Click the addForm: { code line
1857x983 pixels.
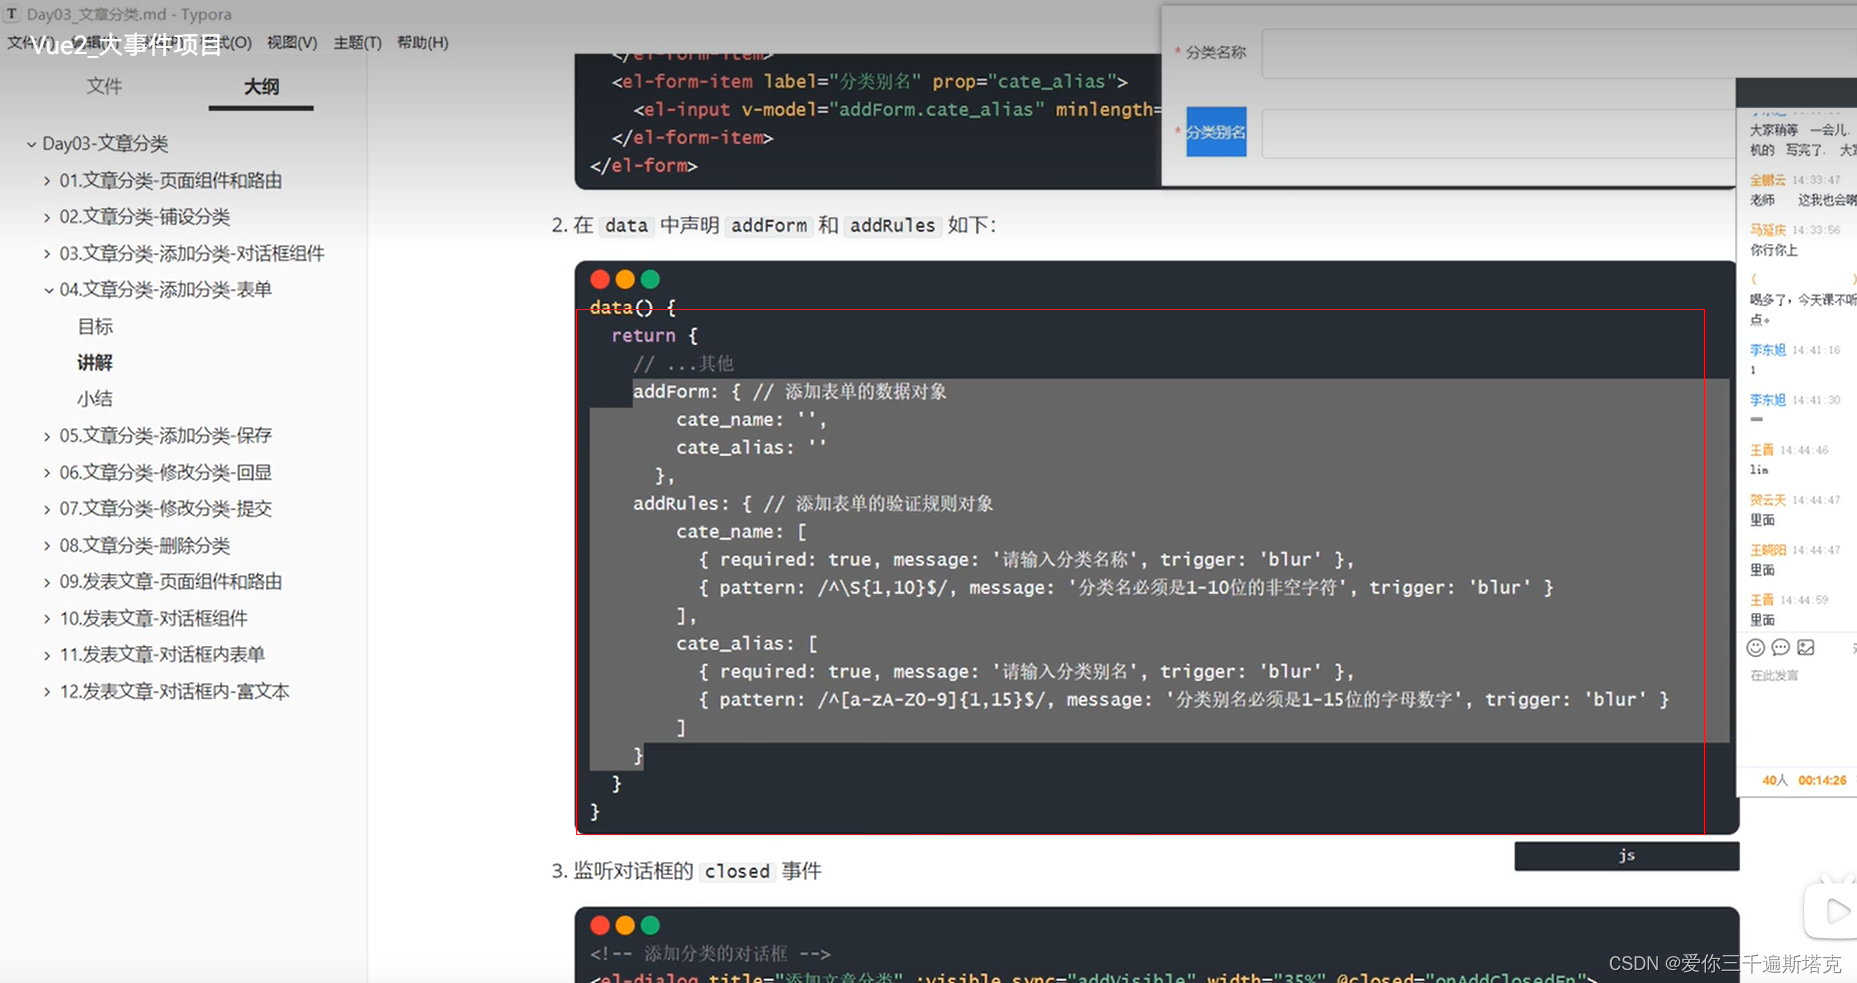(790, 392)
